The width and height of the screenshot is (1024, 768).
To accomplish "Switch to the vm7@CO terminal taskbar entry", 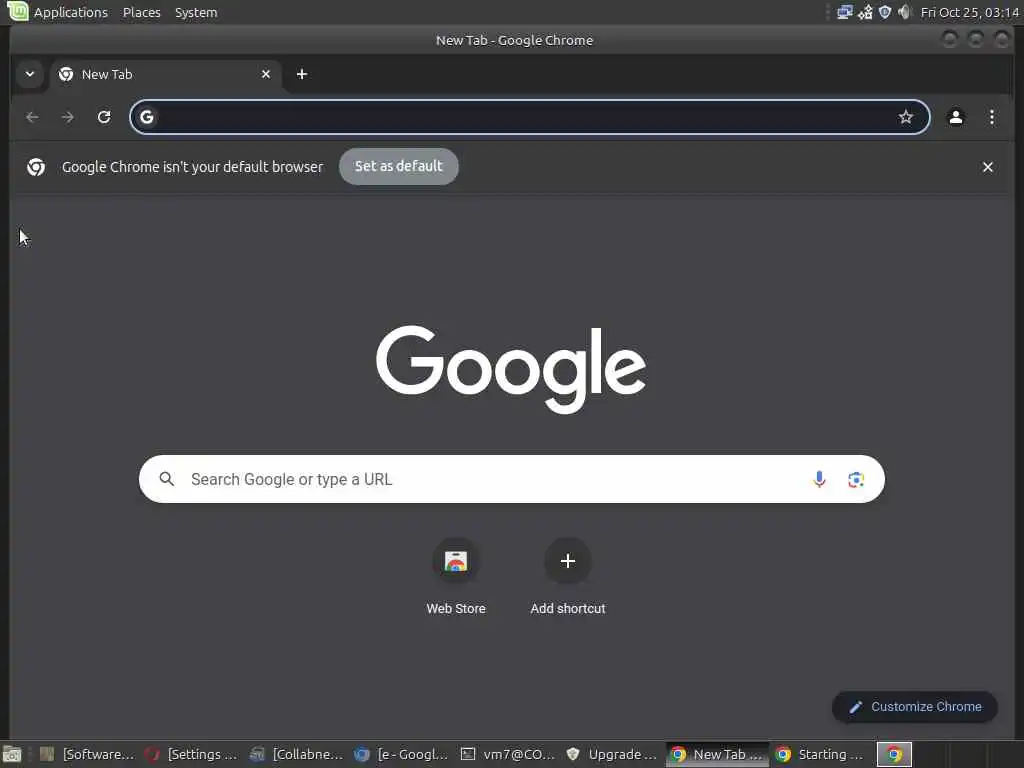I will [507, 755].
